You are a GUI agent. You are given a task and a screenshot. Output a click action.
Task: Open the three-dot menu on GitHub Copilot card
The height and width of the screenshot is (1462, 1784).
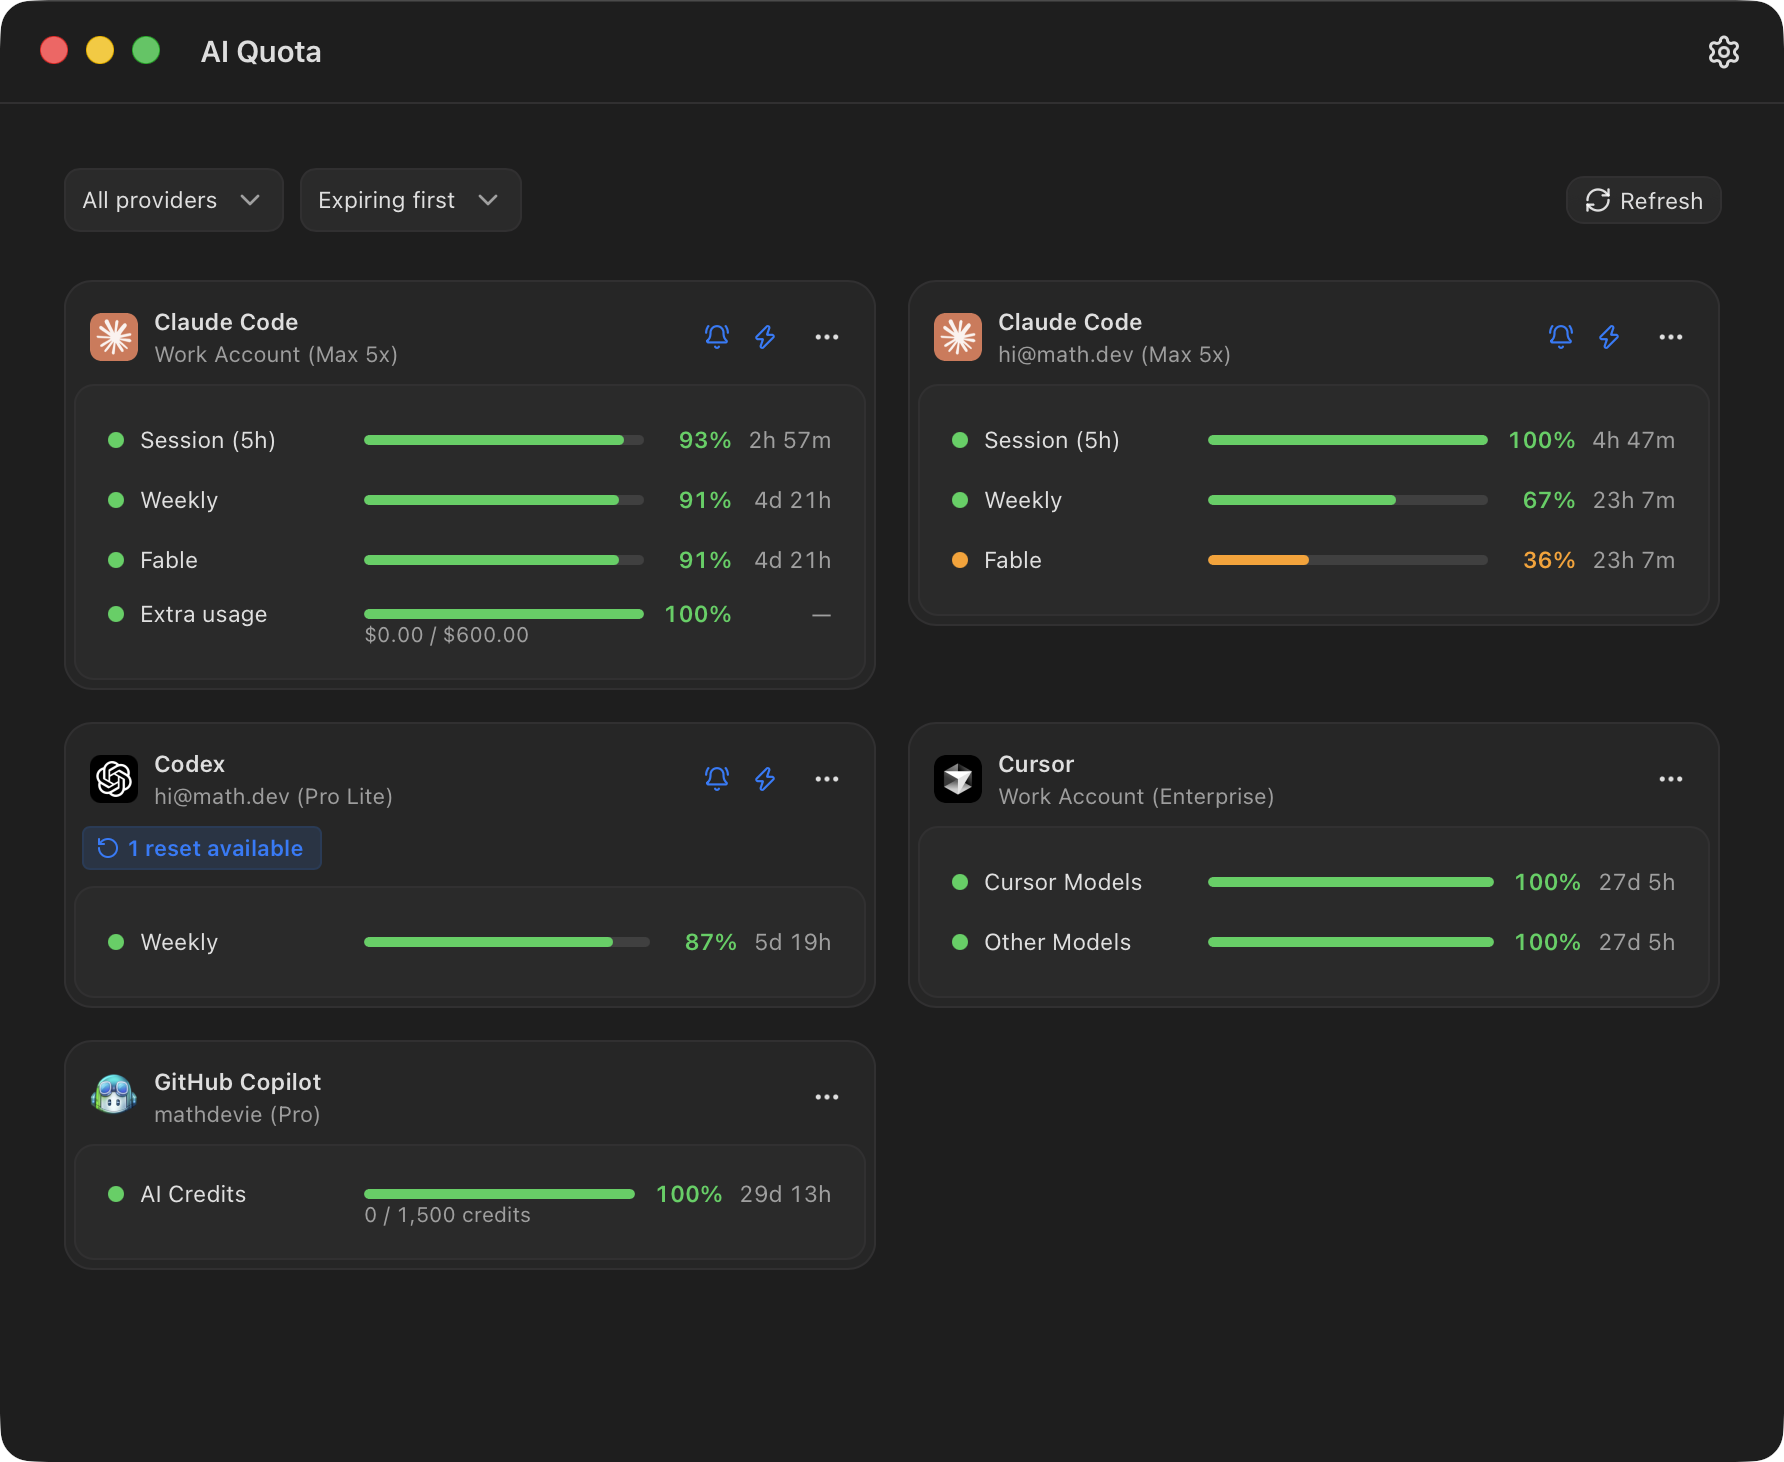(827, 1097)
